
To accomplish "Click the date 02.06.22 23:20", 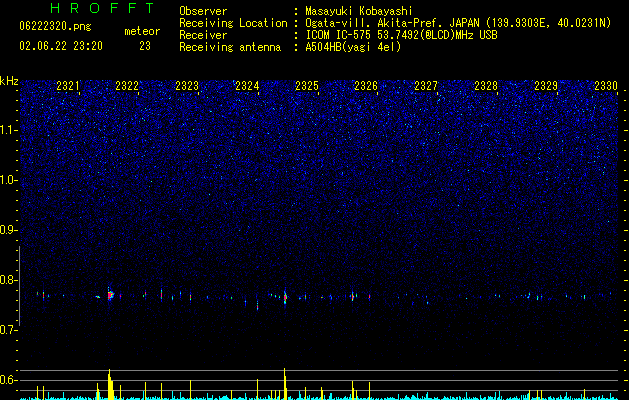I will [61, 46].
